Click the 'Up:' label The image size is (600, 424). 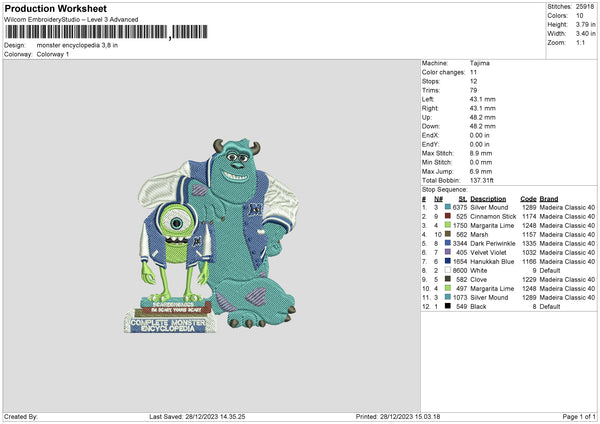point(427,117)
